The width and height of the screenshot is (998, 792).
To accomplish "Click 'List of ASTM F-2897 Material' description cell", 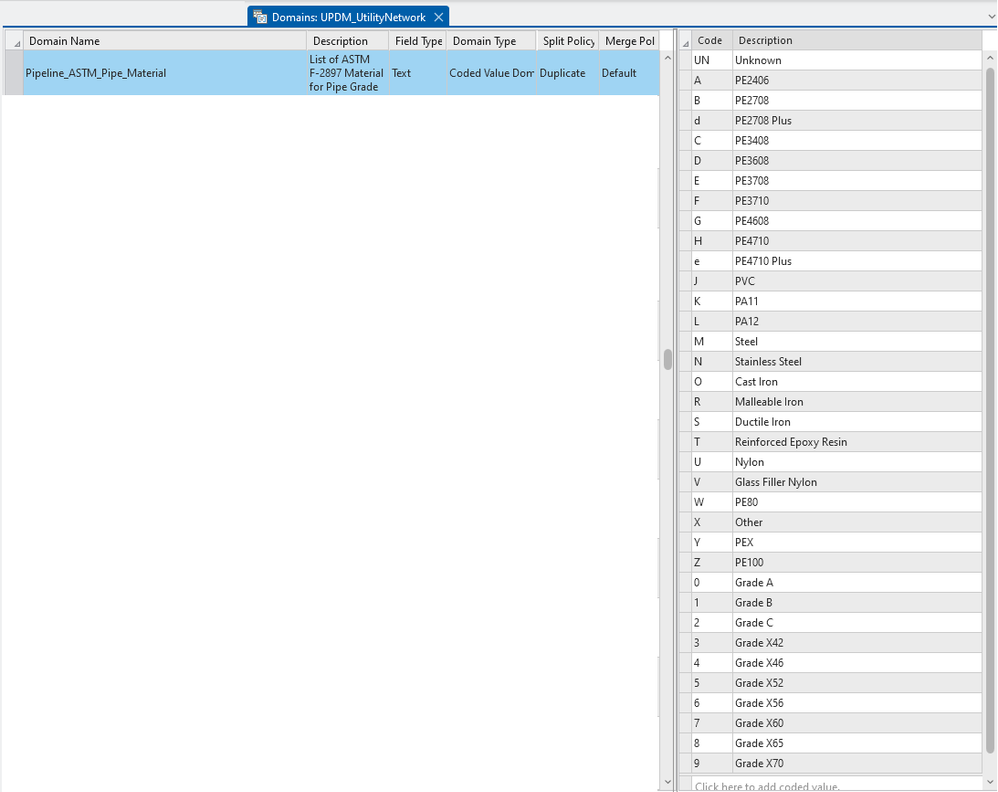I will pyautogui.click(x=348, y=73).
